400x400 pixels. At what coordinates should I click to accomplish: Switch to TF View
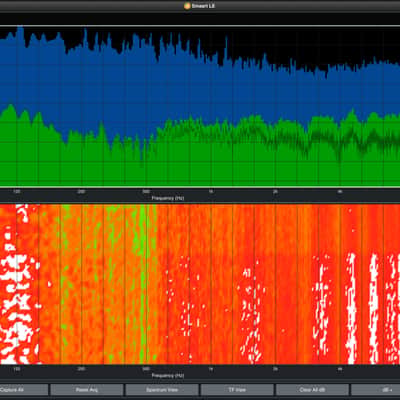tap(237, 390)
